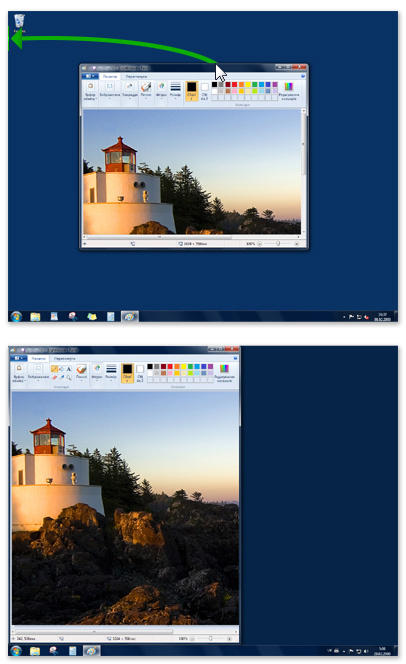Image resolution: width=406 pixels, height=664 pixels.
Task: Activate Color 2 in the floating Paint window
Action: click(x=204, y=91)
